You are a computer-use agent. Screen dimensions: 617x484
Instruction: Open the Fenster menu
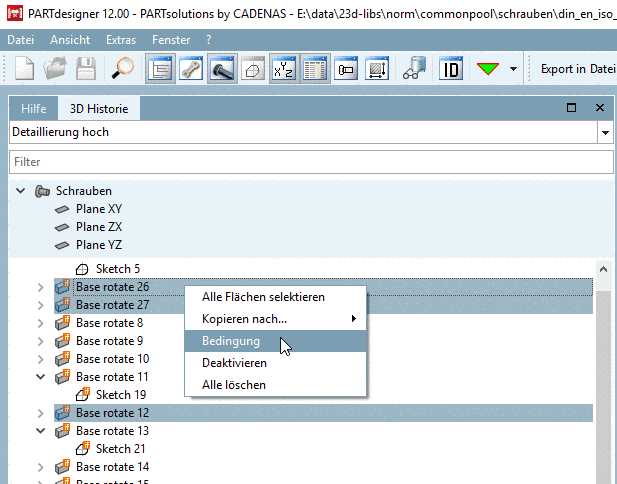coord(171,40)
